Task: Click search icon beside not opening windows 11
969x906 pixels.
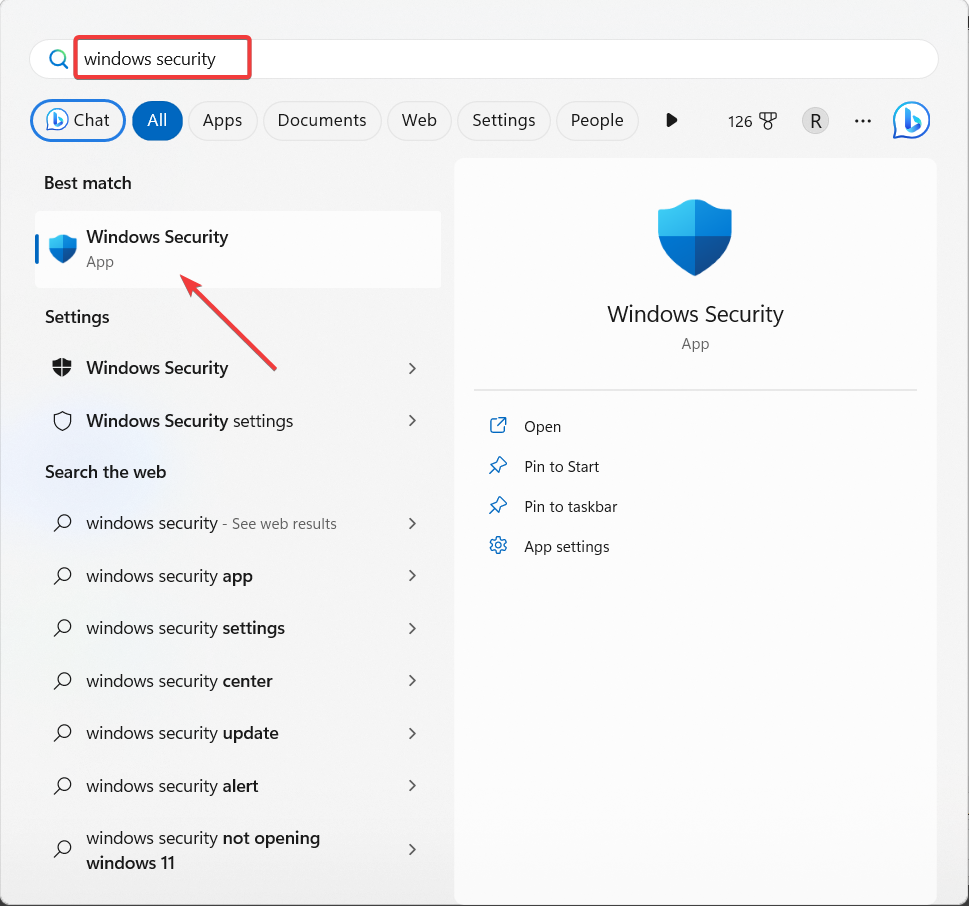Action: [x=62, y=849]
